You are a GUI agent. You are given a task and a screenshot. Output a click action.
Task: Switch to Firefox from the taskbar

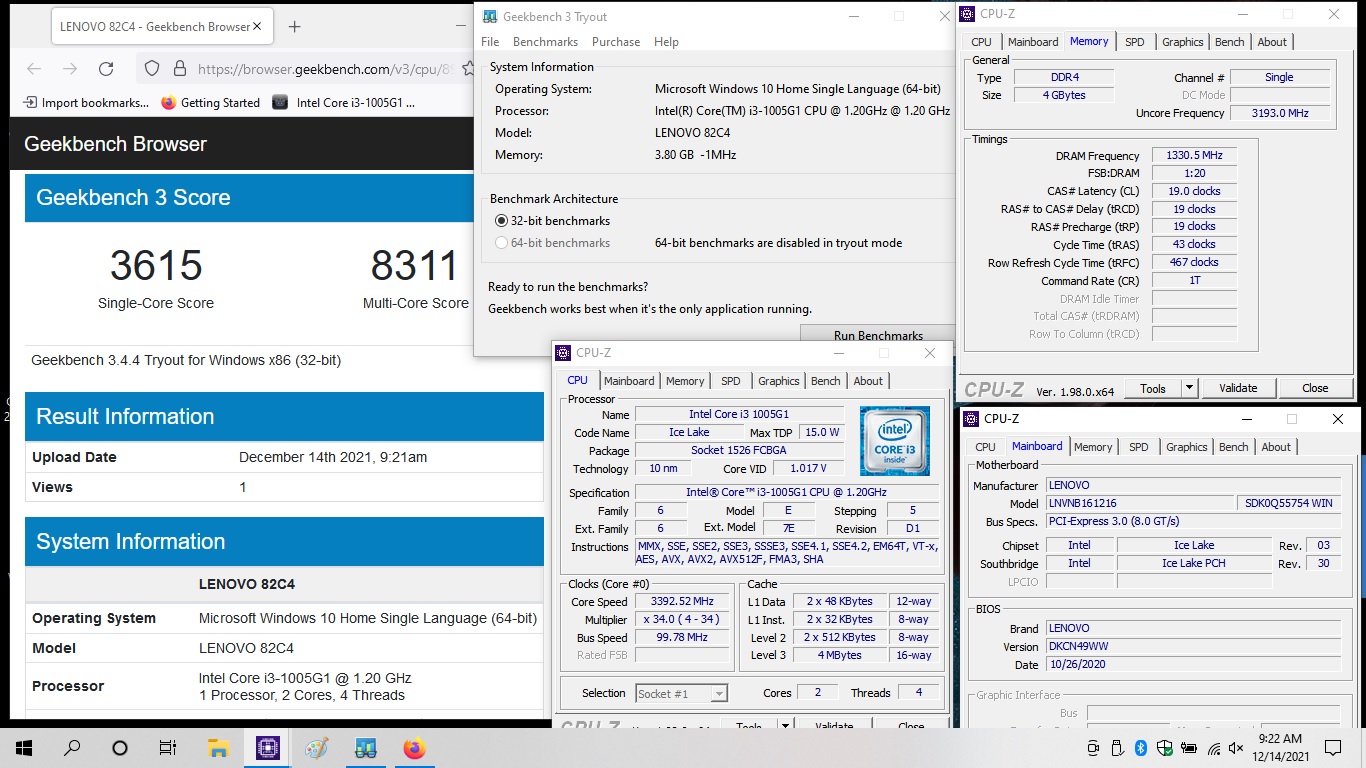(x=414, y=748)
